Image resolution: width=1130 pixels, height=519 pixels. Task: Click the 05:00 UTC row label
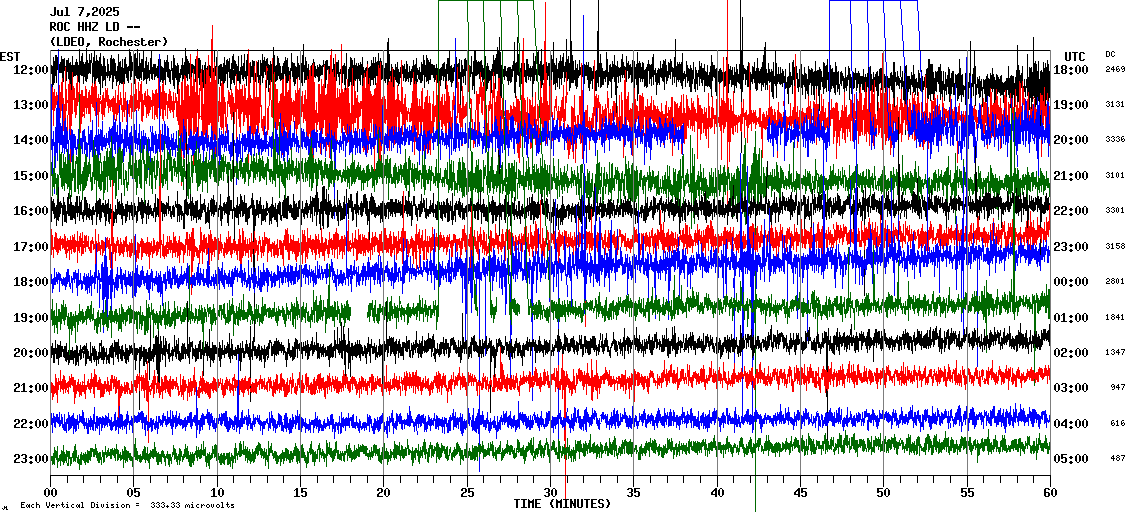pyautogui.click(x=1072, y=459)
